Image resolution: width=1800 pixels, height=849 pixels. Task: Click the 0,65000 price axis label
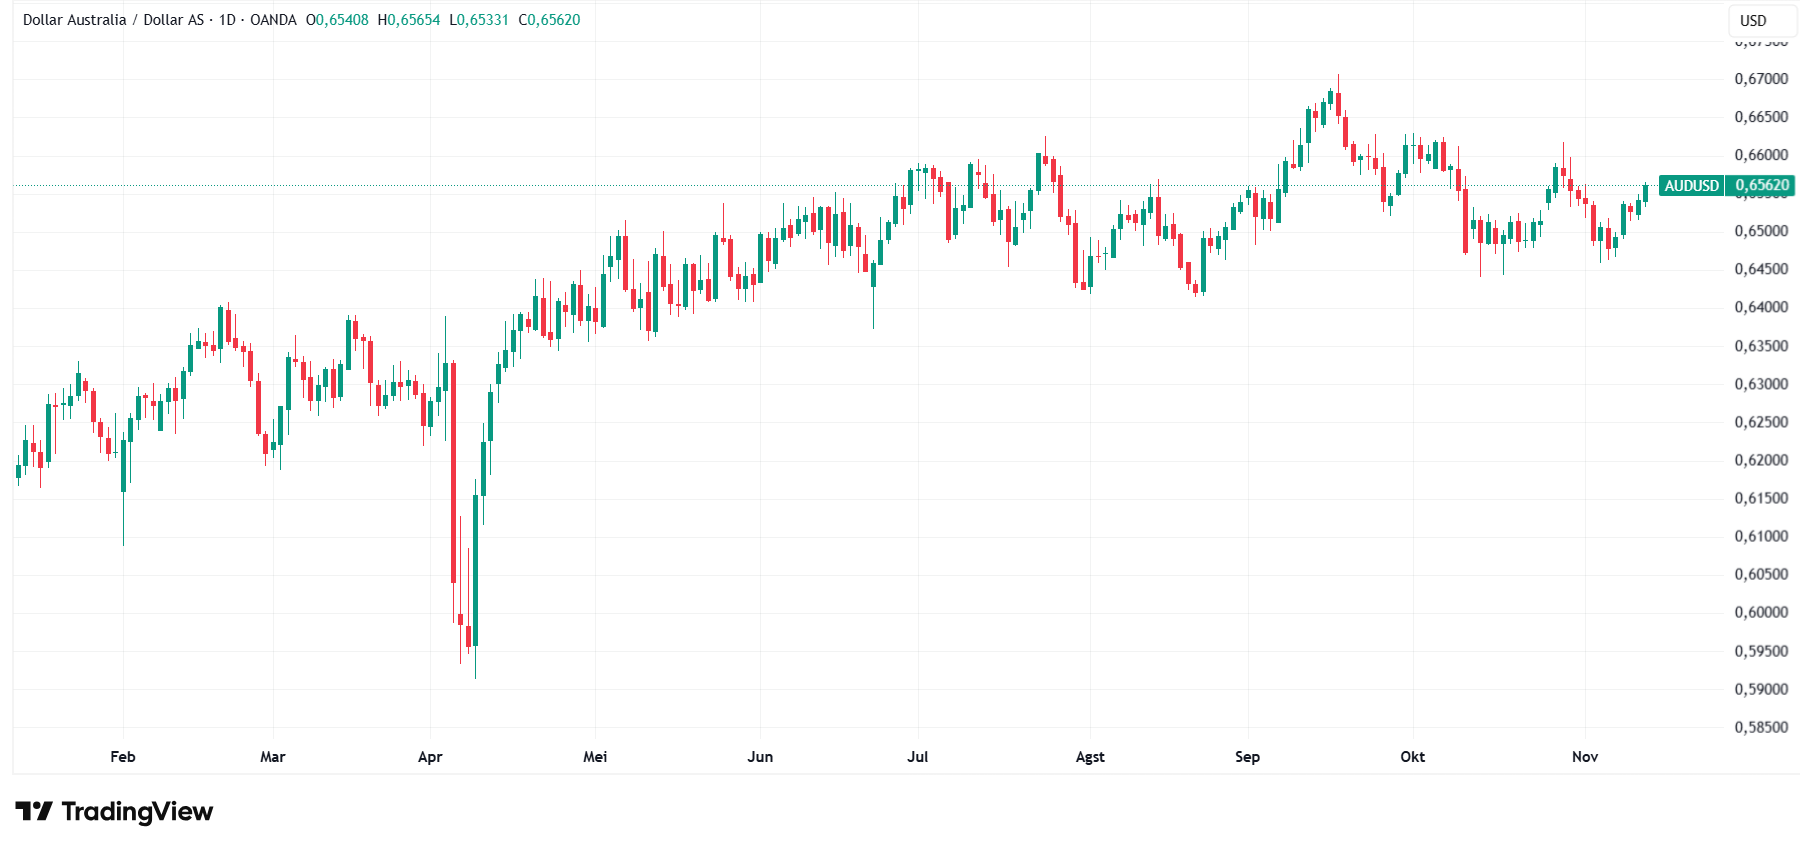(x=1761, y=231)
